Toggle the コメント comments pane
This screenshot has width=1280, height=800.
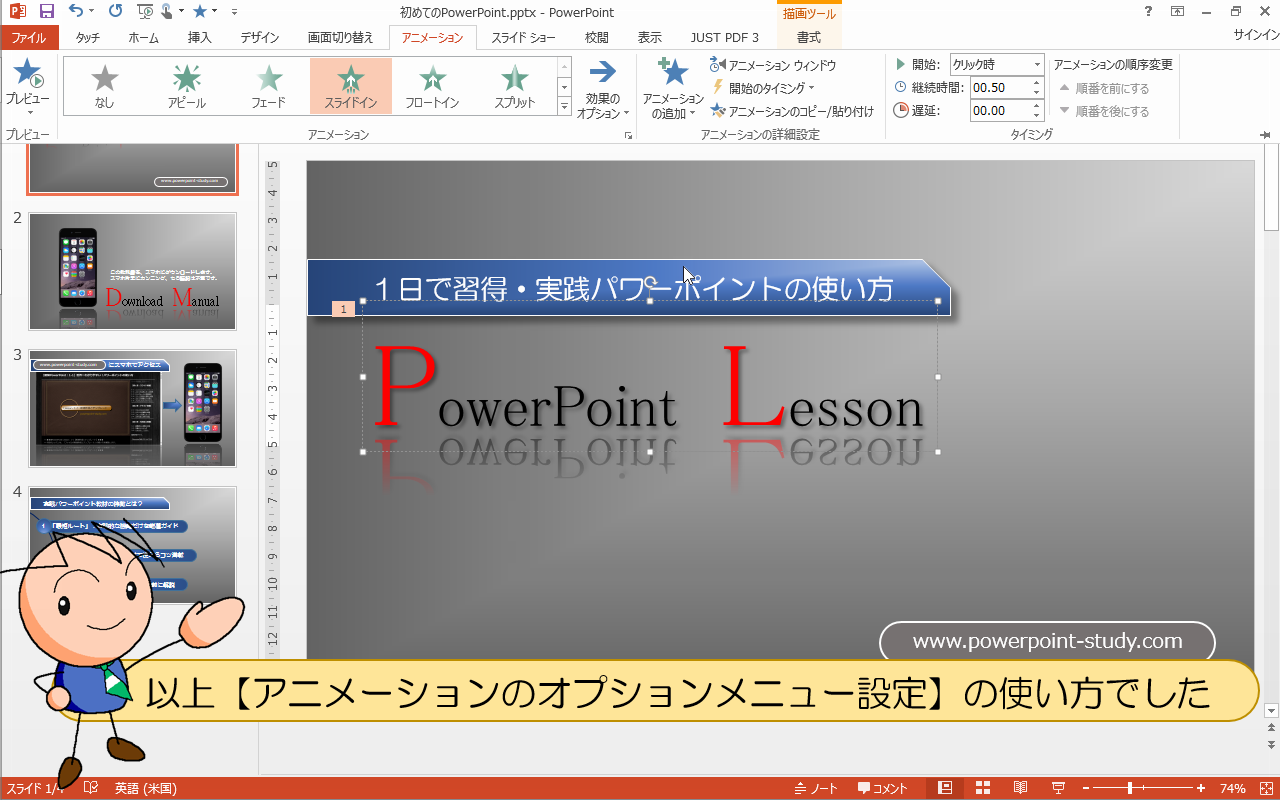click(883, 788)
